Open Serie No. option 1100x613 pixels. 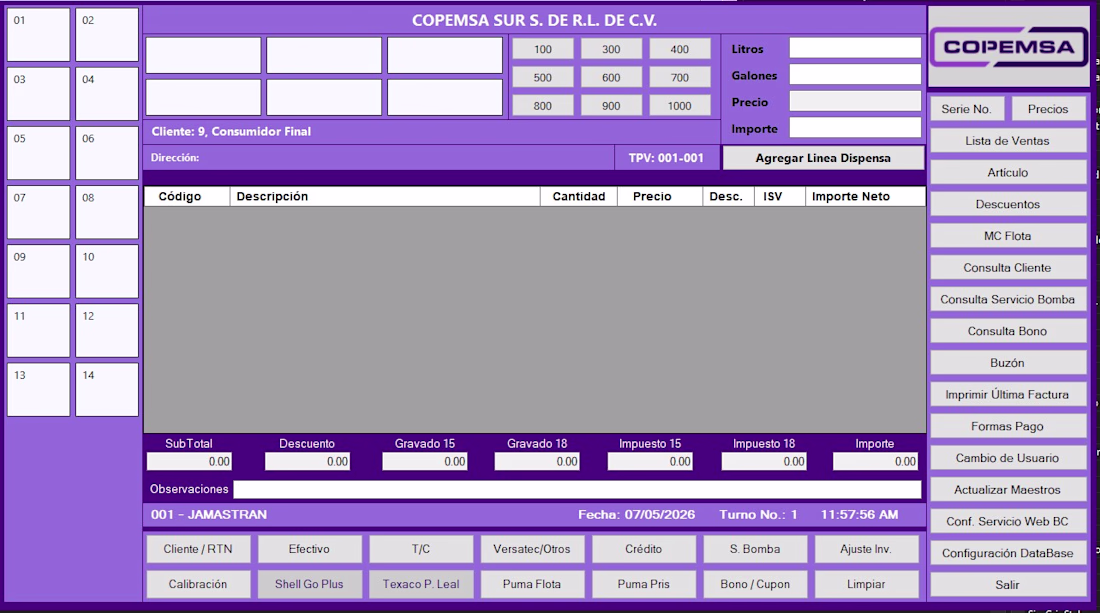(x=967, y=109)
